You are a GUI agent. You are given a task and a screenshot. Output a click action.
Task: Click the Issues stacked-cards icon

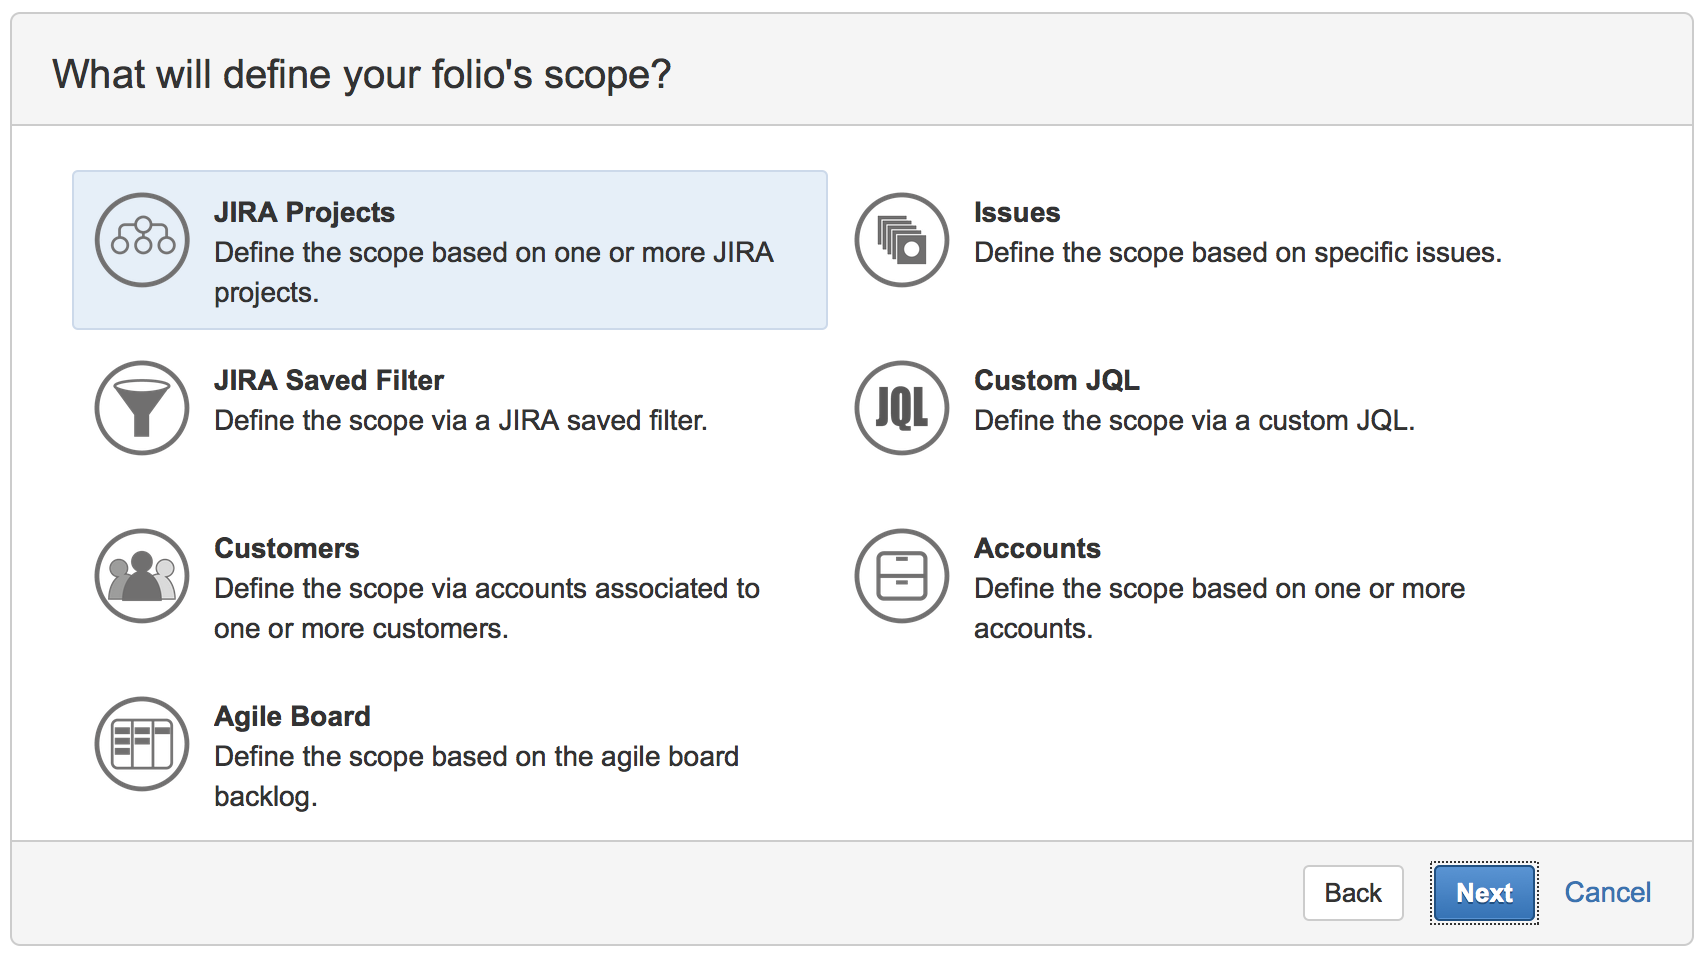coord(900,240)
